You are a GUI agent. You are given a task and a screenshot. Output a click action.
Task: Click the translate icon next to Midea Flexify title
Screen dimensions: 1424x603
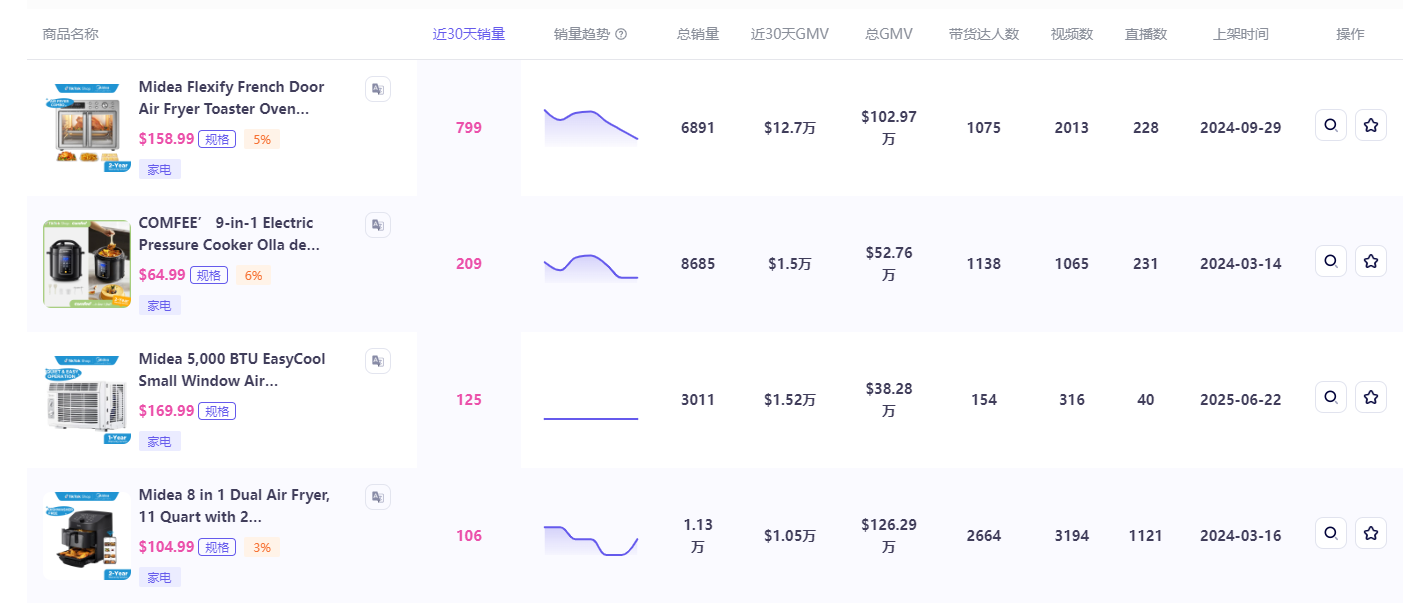377,89
